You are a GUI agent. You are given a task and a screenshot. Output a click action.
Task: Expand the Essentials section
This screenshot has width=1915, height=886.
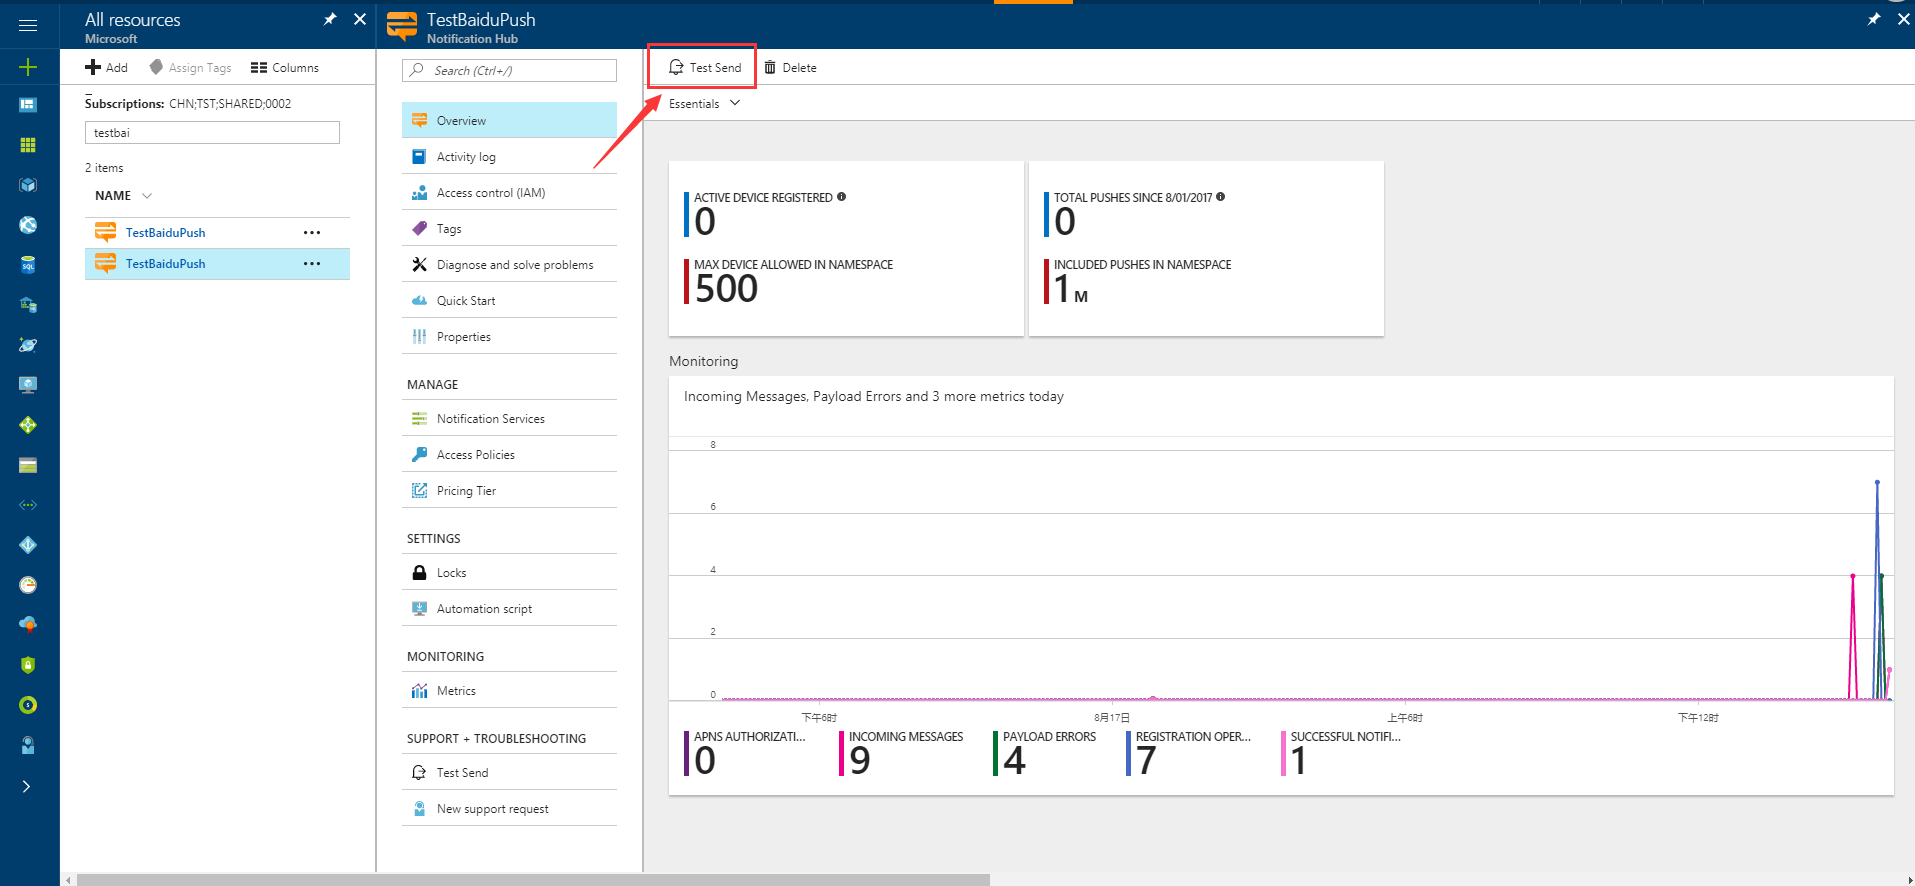(x=704, y=103)
